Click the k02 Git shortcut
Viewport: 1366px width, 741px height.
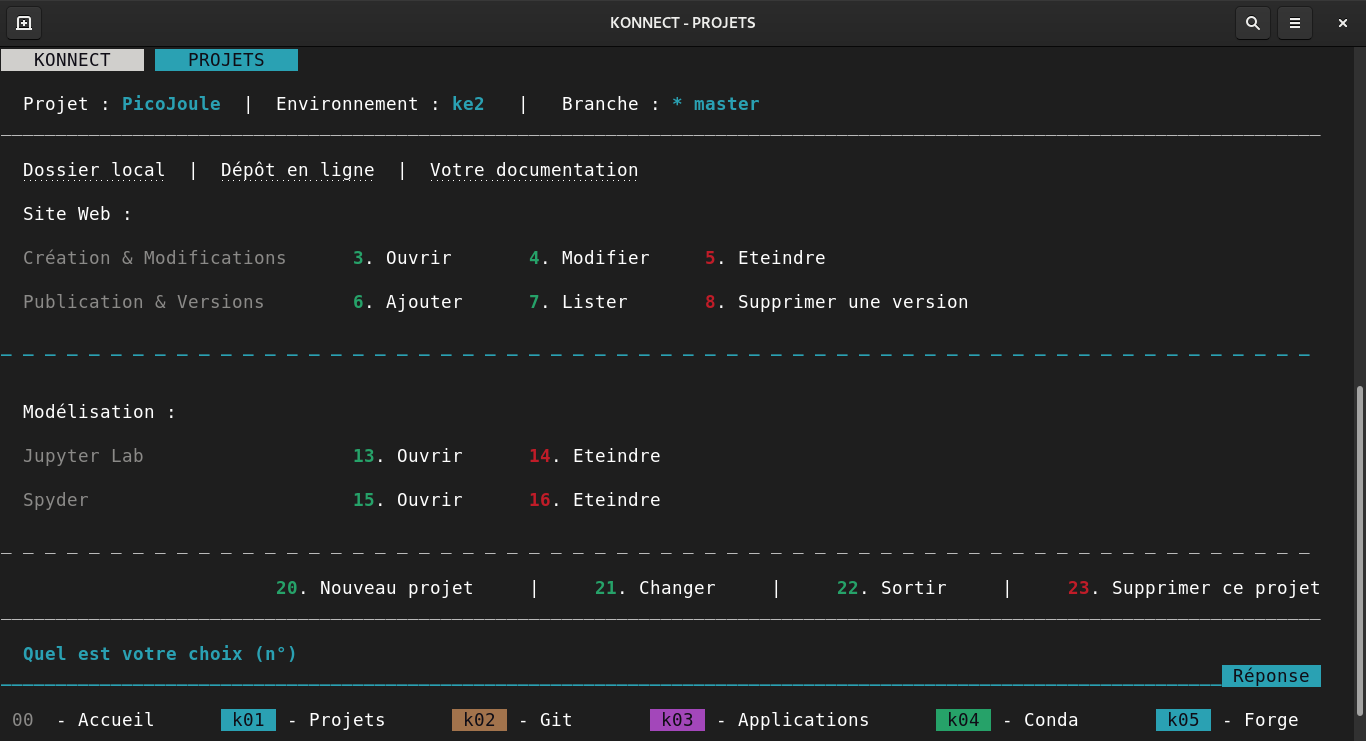click(x=512, y=720)
